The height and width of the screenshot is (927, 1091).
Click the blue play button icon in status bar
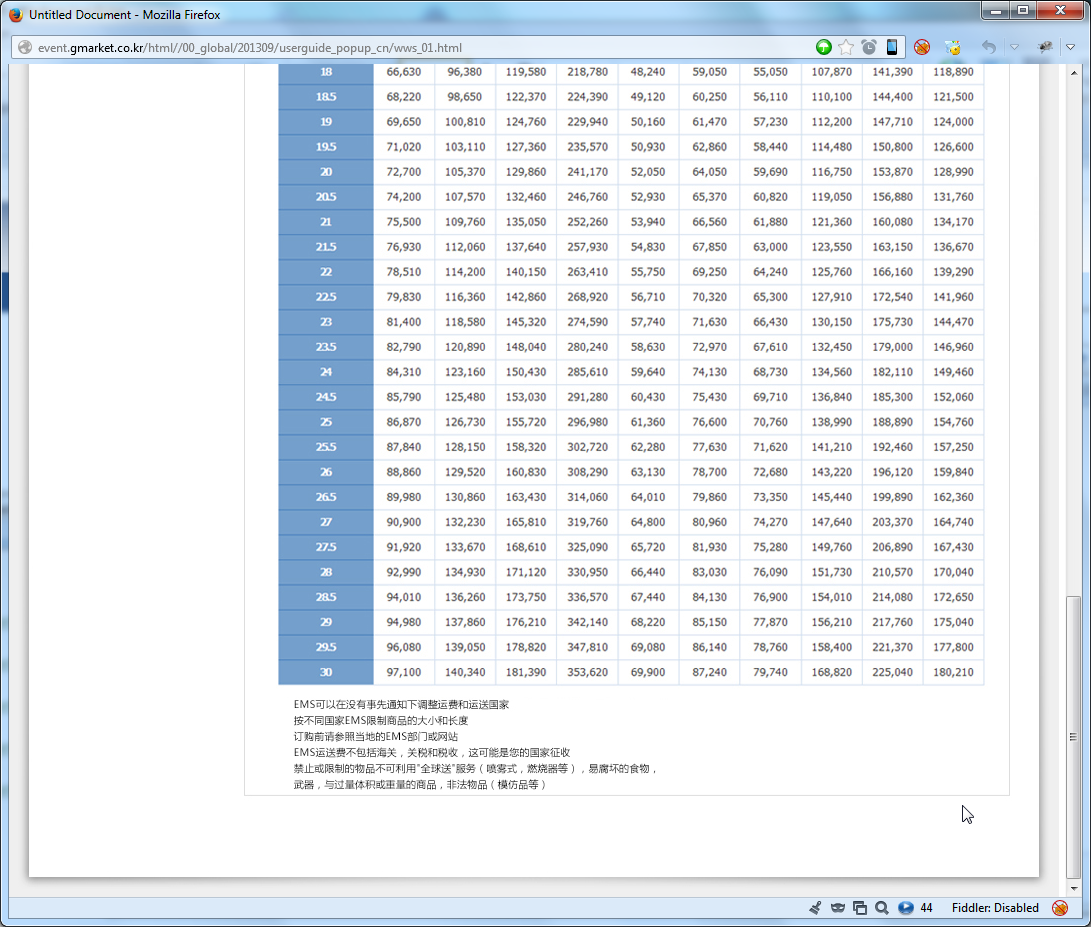905,908
